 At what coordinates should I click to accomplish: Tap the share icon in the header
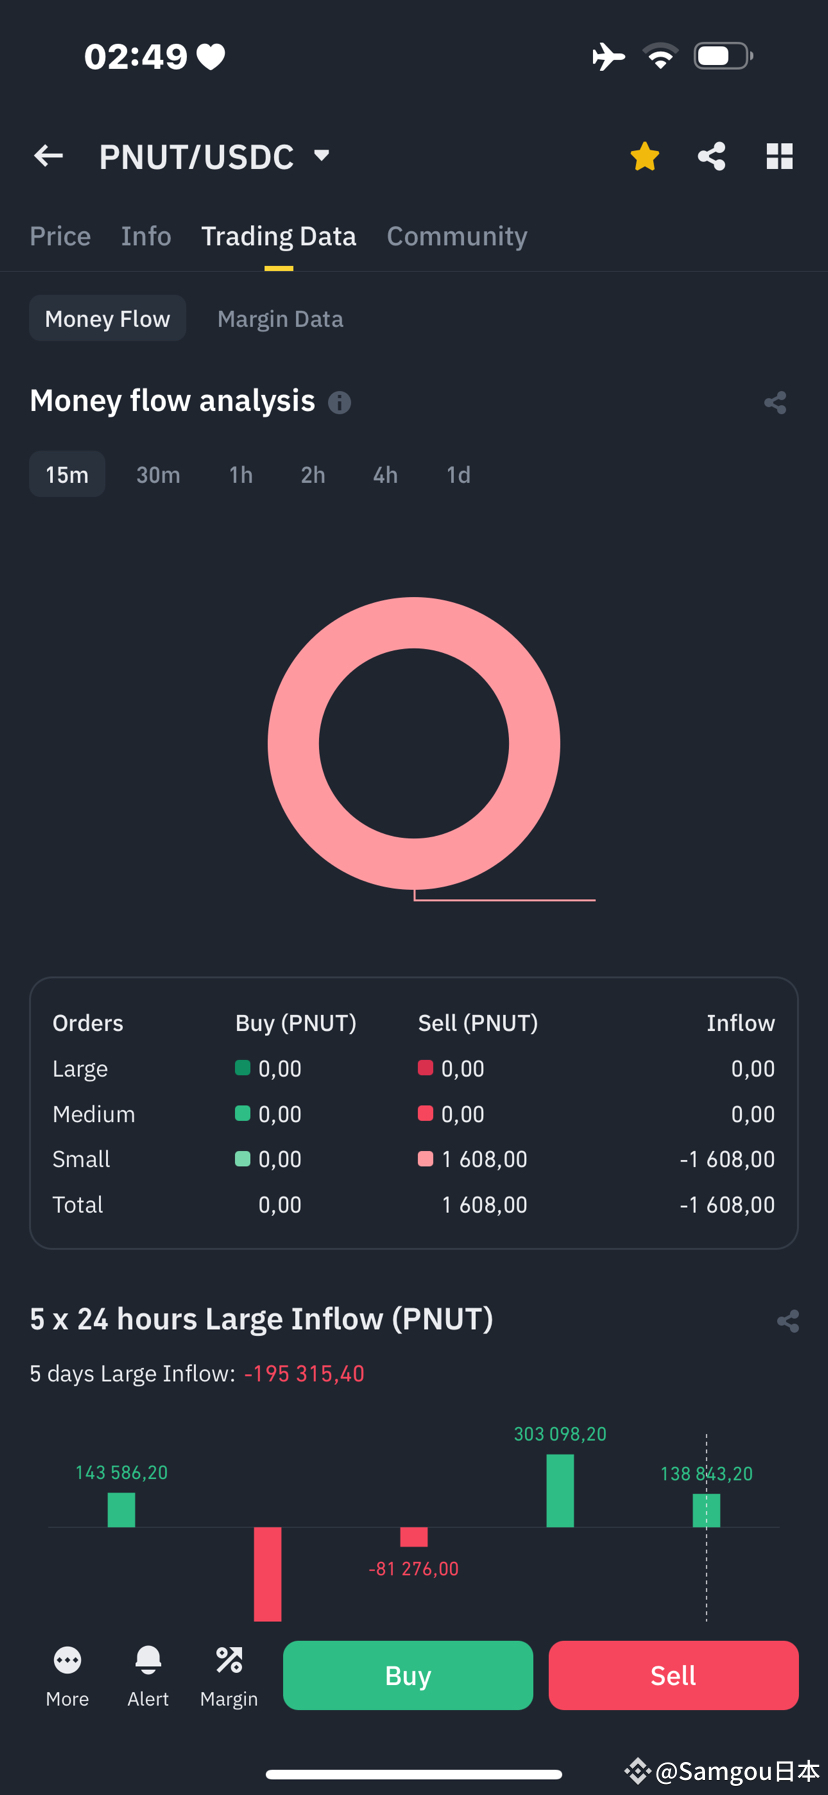point(712,156)
